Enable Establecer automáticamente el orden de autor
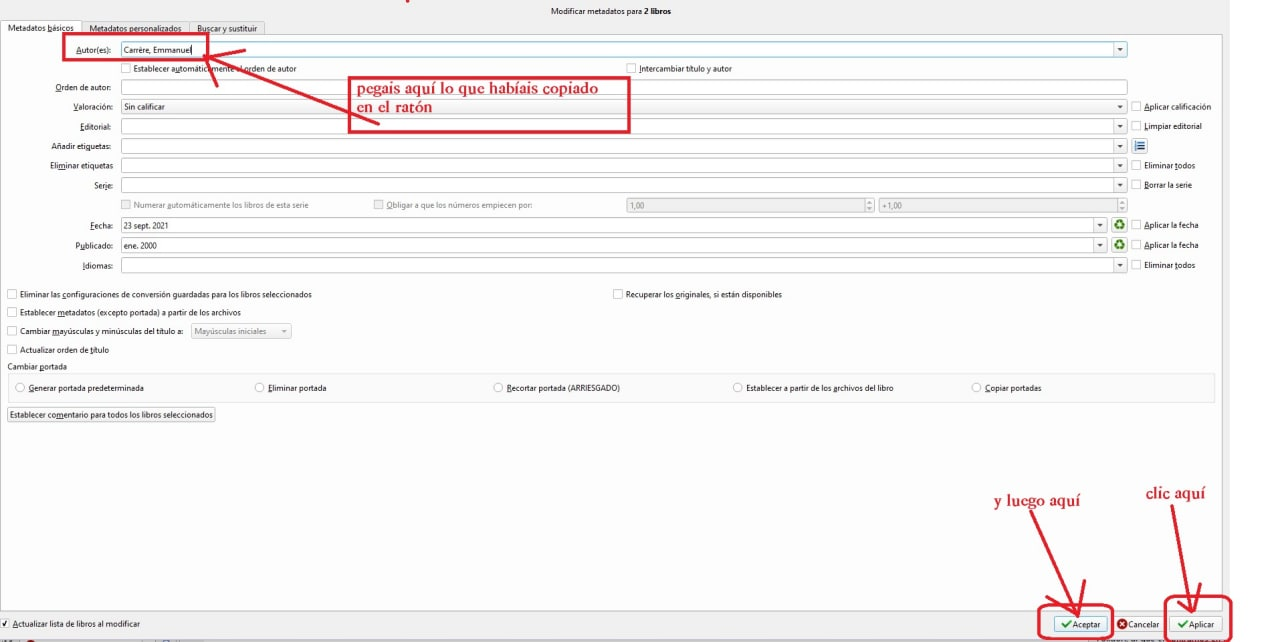The width and height of the screenshot is (1280, 642). [208, 68]
